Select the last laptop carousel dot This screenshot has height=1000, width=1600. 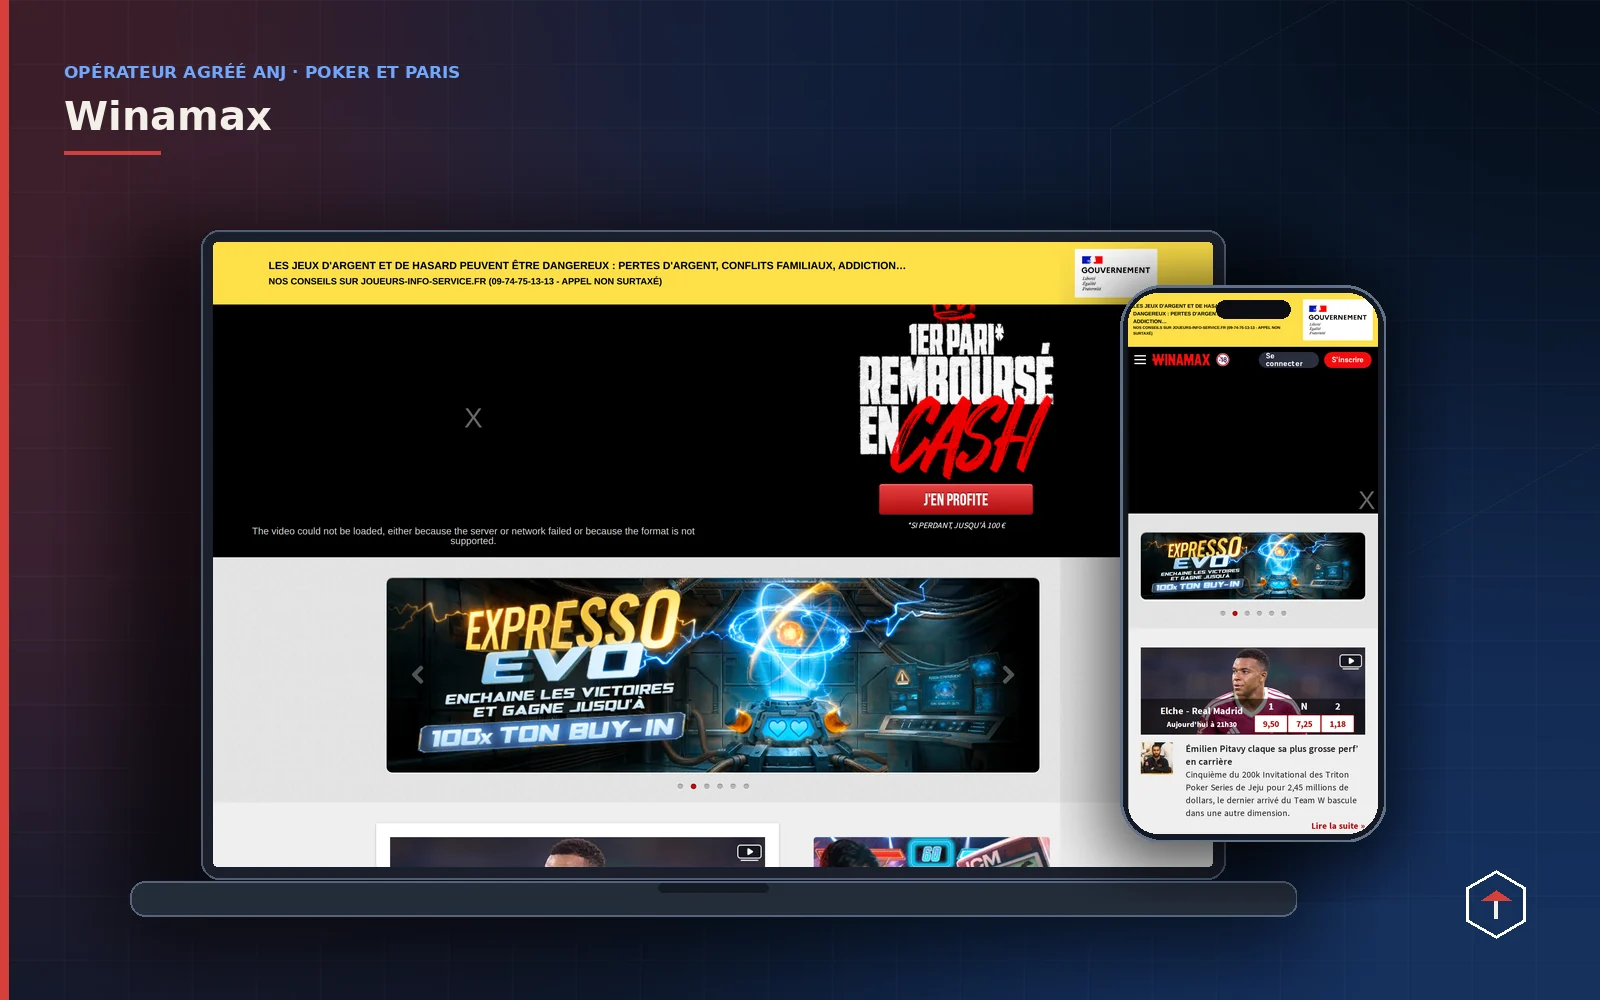(x=746, y=786)
